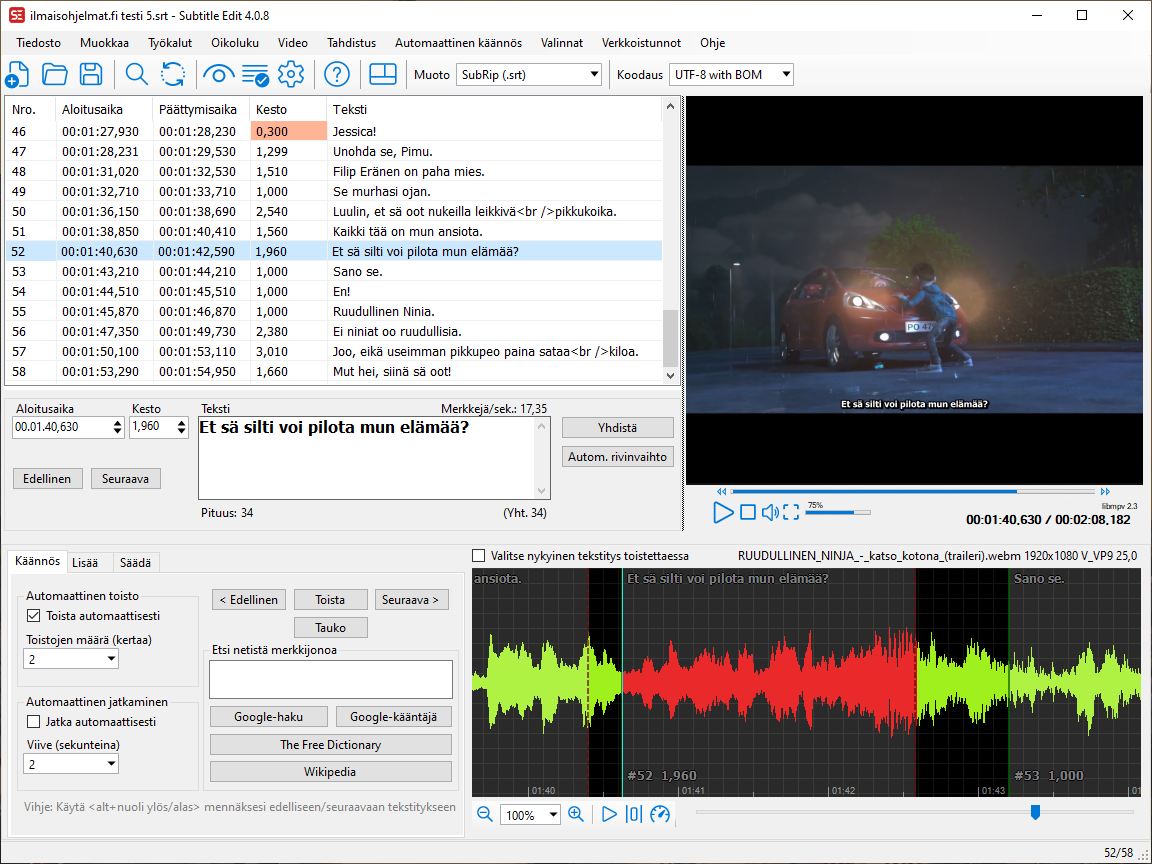The image size is (1152, 864).
Task: Skip forward with double-arrow right of seek bar
Action: coord(1105,492)
